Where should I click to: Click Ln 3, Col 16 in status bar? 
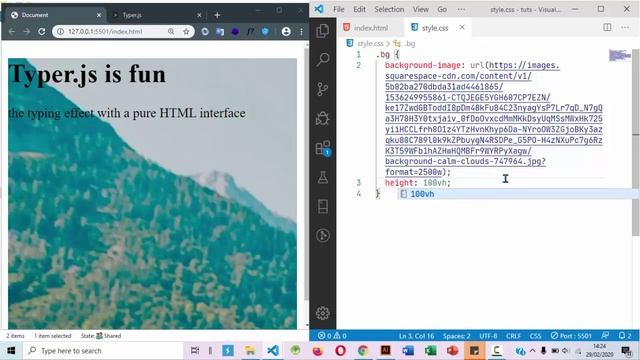(x=416, y=336)
